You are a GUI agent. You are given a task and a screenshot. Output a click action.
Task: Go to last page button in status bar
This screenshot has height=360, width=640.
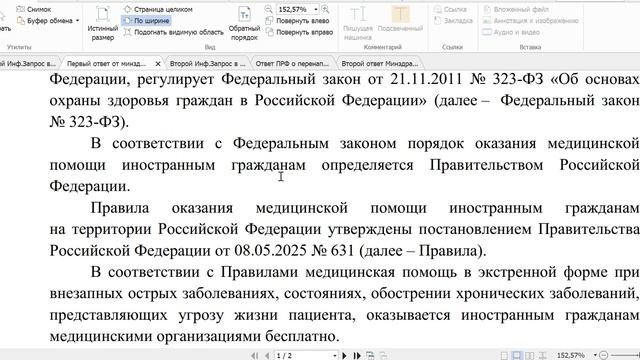click(x=357, y=356)
